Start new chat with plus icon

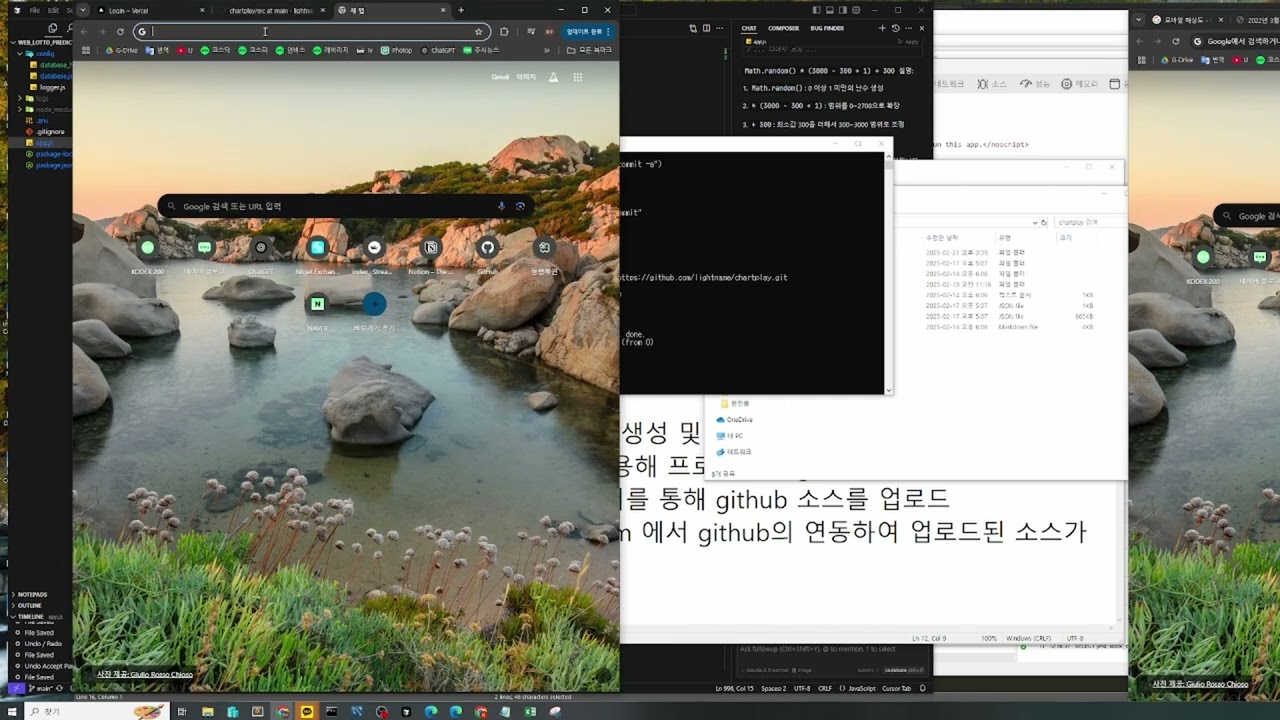tap(883, 28)
